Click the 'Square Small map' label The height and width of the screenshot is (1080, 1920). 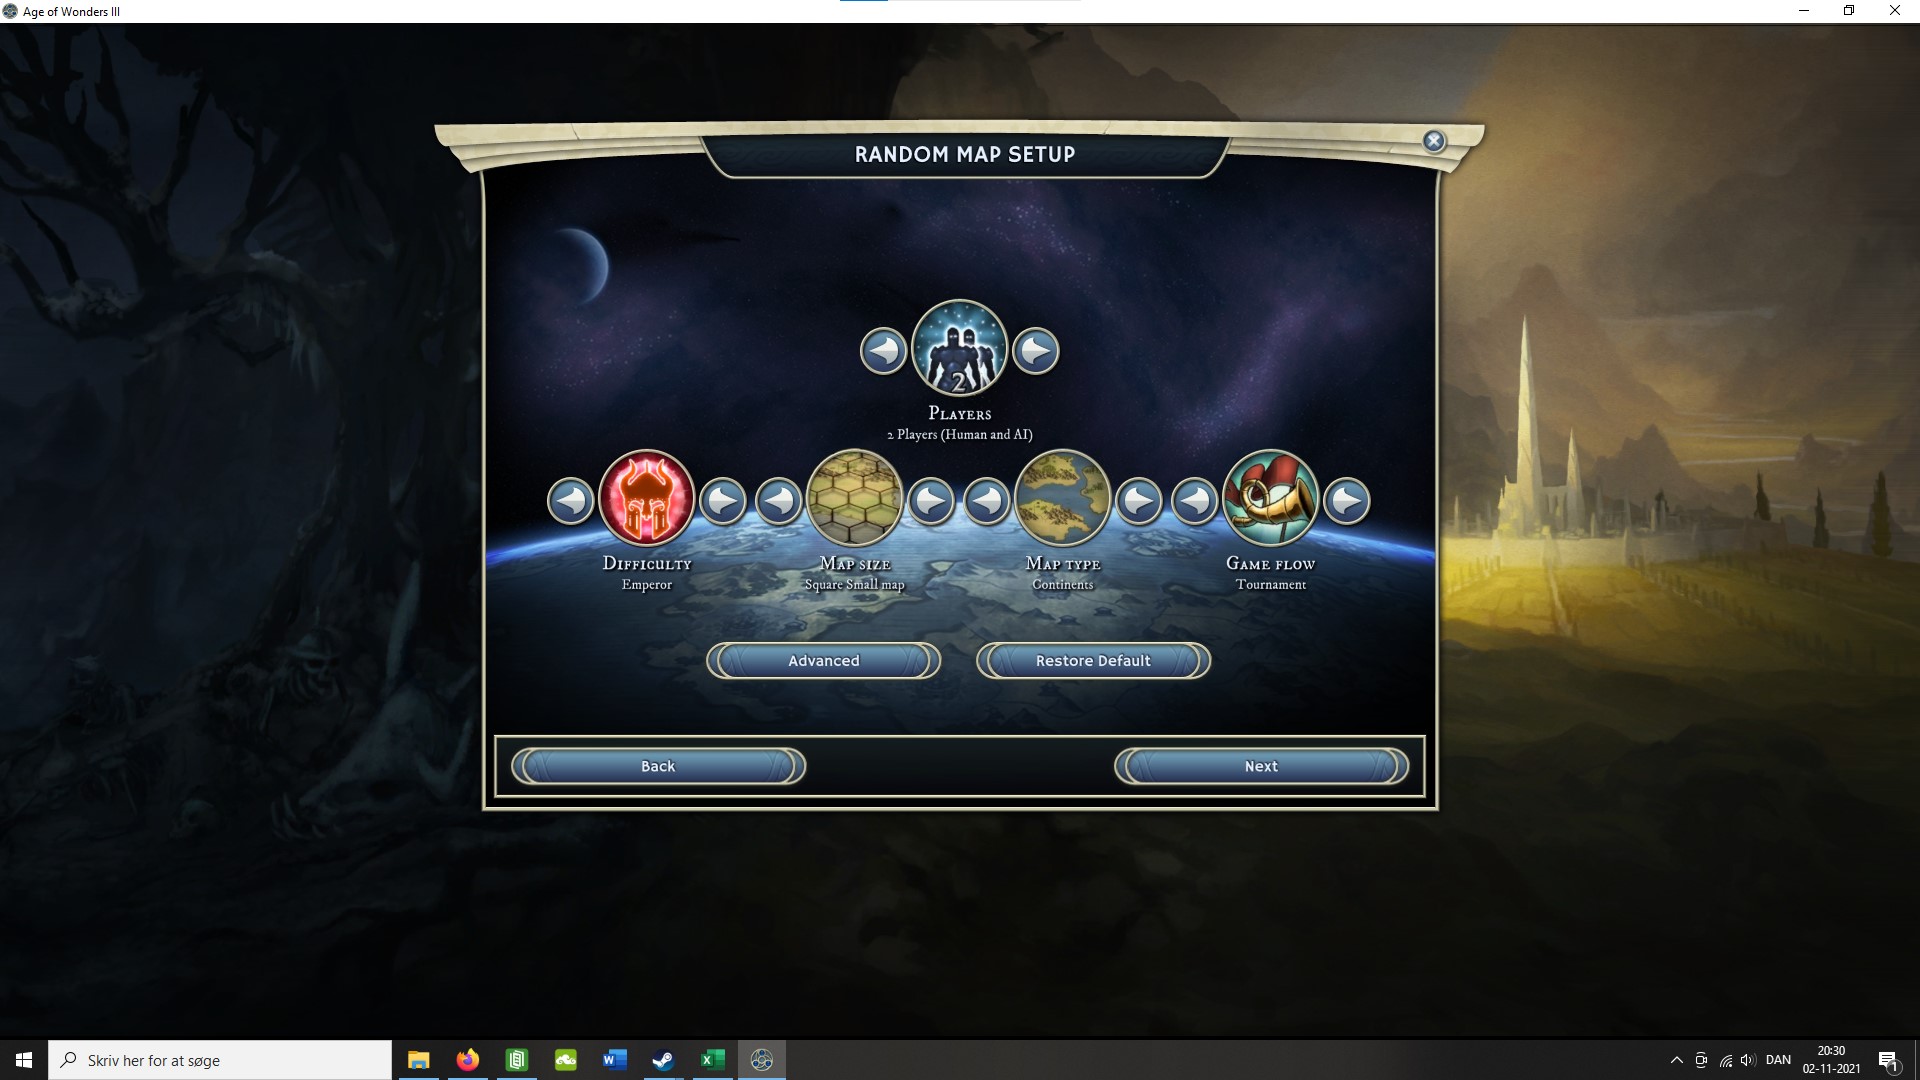tap(854, 584)
